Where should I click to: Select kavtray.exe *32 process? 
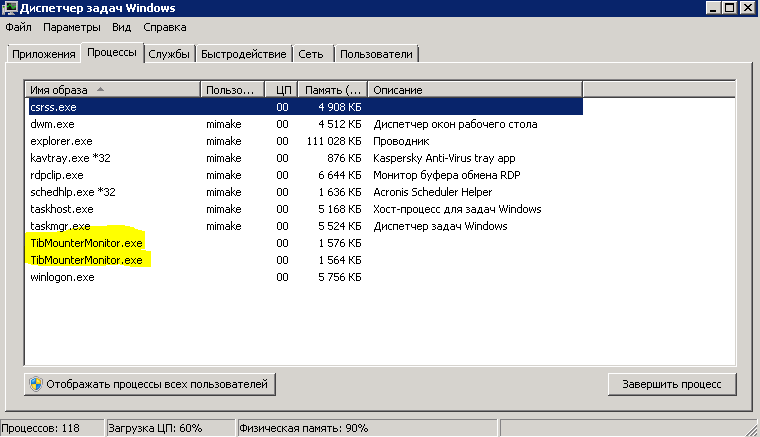(304, 158)
